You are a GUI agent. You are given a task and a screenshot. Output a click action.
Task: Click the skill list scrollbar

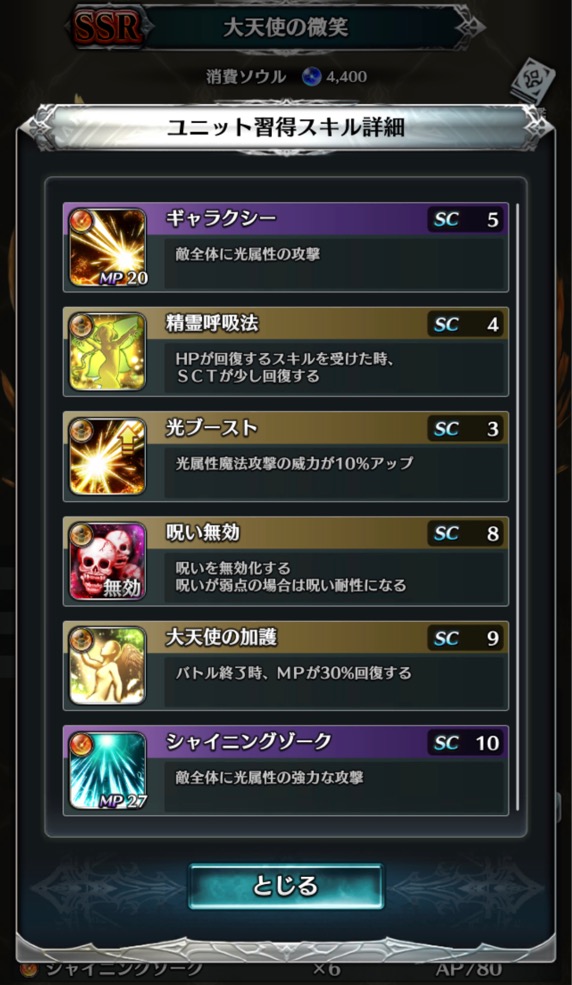[517, 506]
